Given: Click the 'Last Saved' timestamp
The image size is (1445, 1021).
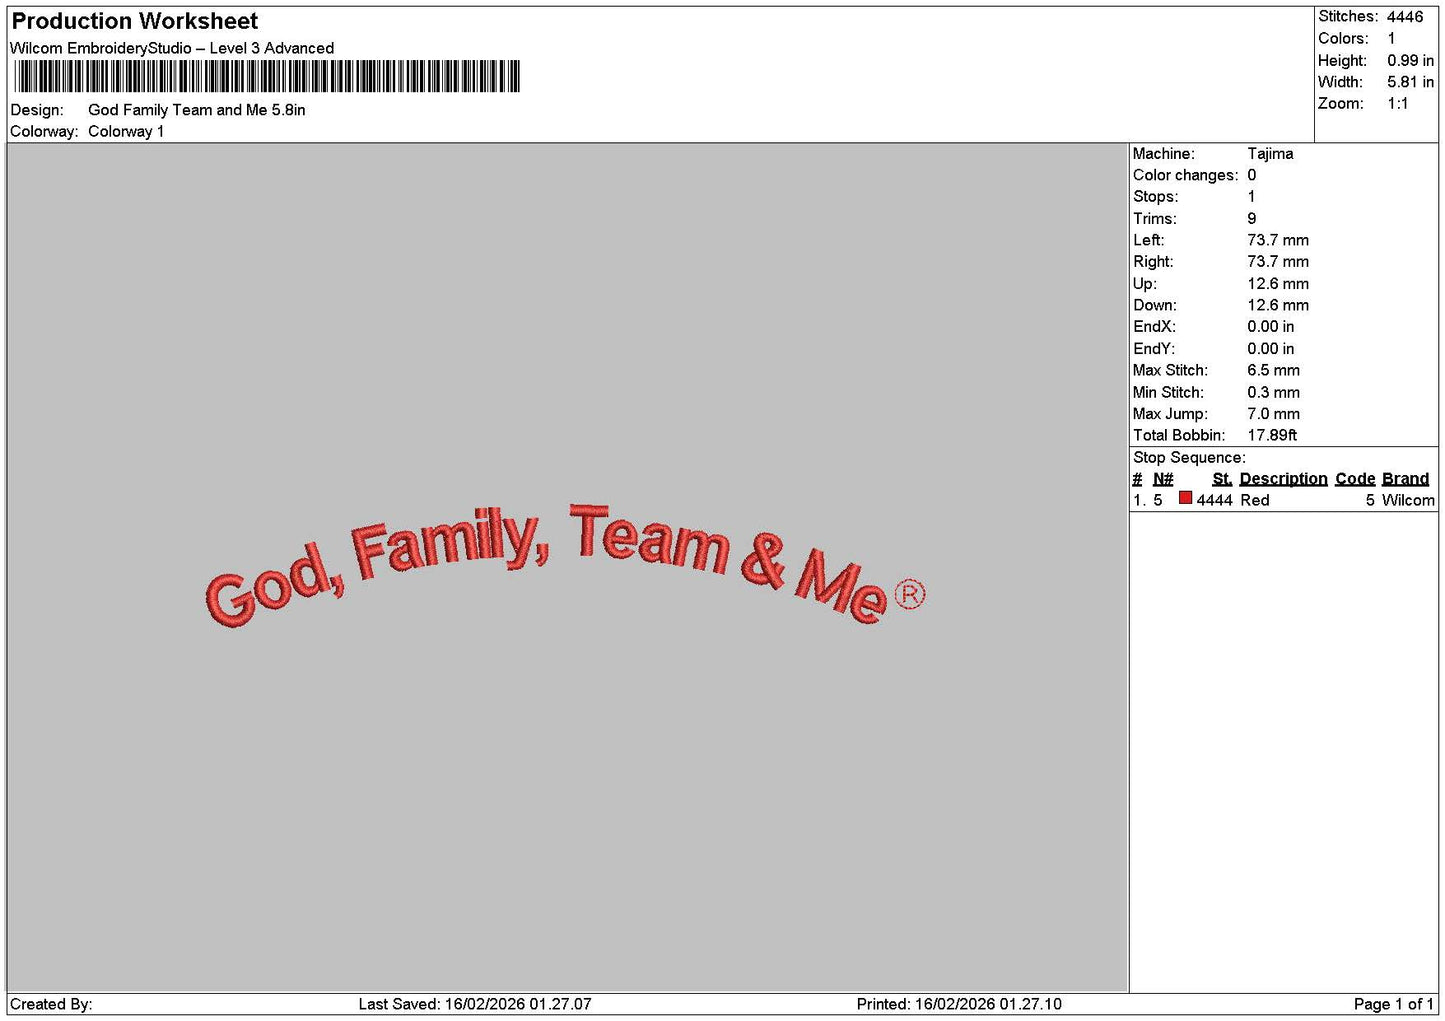Looking at the screenshot, I should click(x=475, y=1004).
